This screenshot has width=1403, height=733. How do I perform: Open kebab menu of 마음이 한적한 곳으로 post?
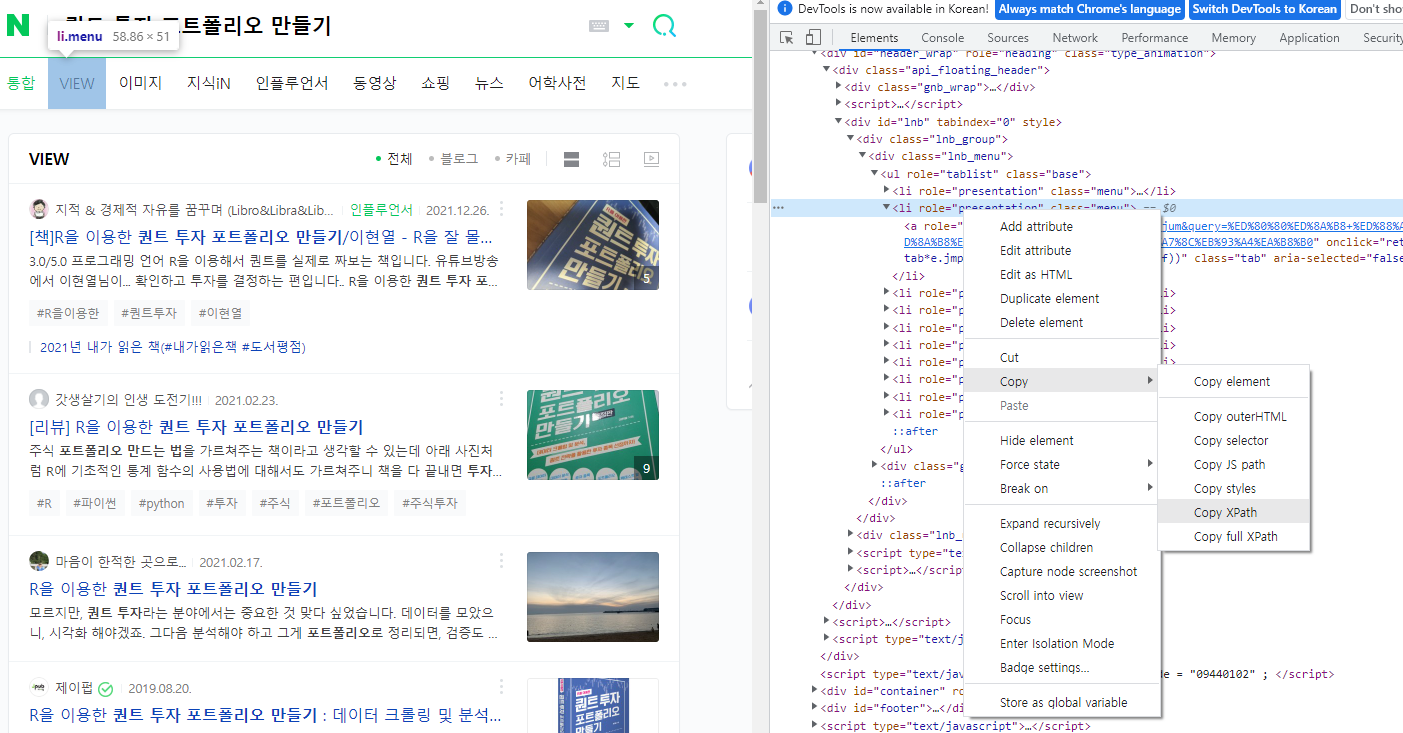(502, 562)
